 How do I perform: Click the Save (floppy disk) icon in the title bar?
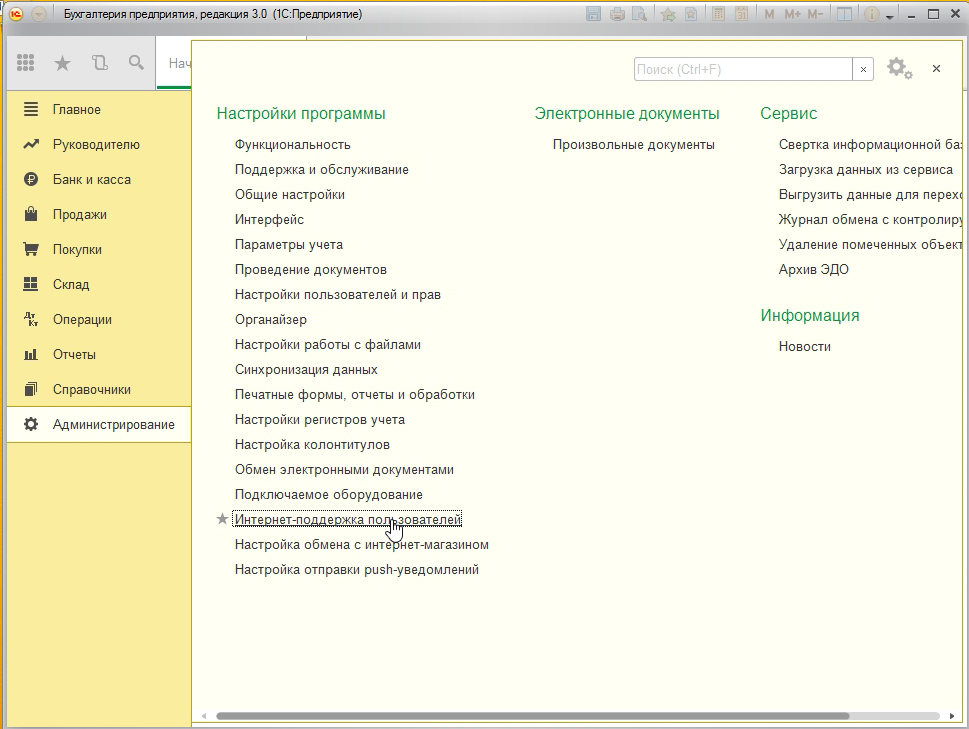tap(593, 14)
